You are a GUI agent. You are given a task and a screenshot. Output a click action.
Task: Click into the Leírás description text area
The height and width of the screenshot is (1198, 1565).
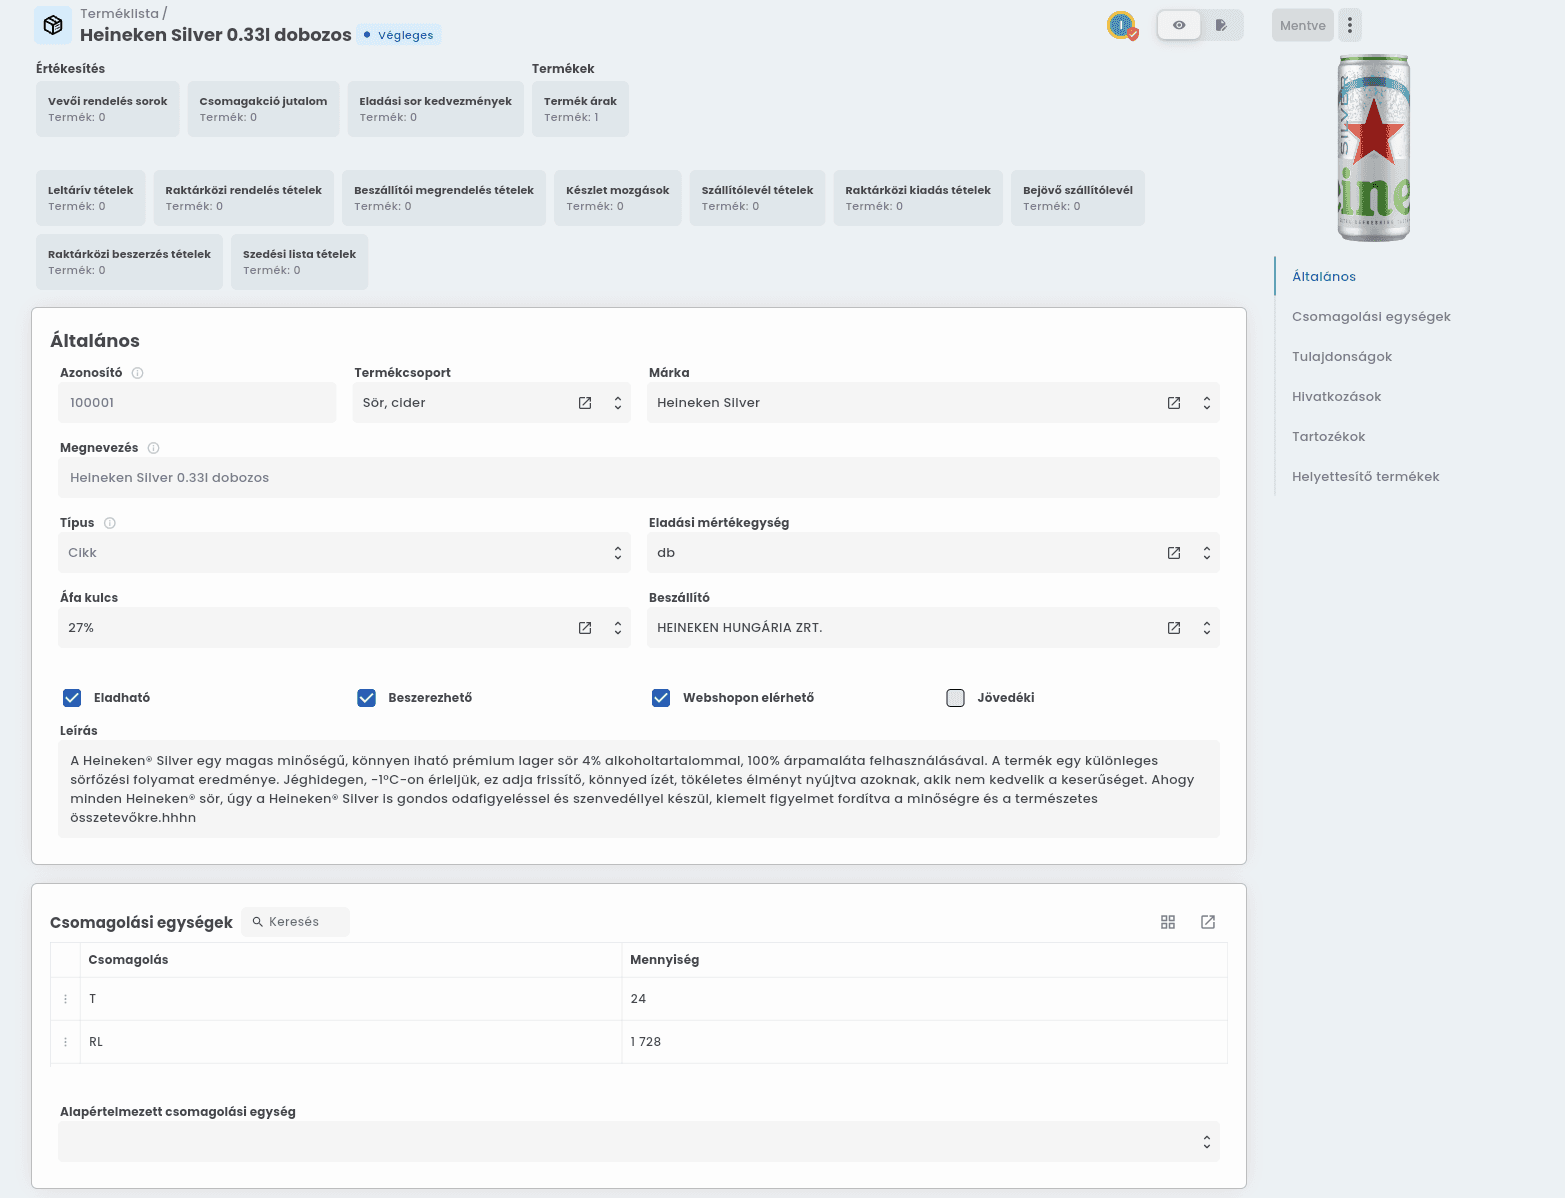[638, 789]
